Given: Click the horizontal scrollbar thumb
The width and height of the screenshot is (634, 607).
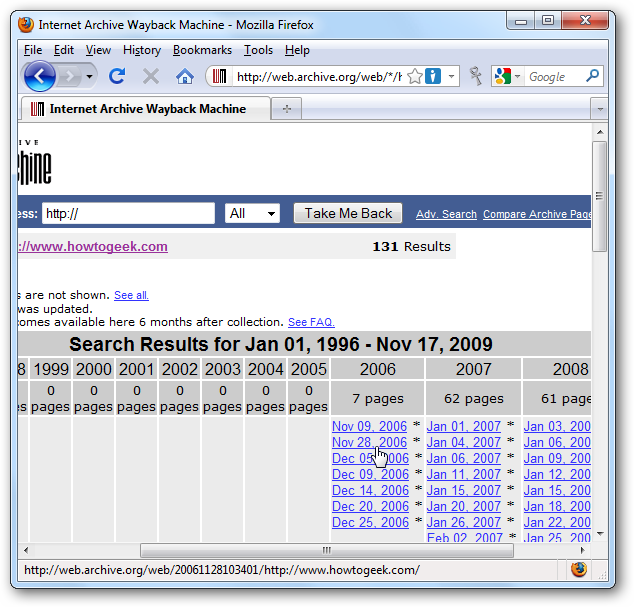Looking at the screenshot, I should 327,550.
